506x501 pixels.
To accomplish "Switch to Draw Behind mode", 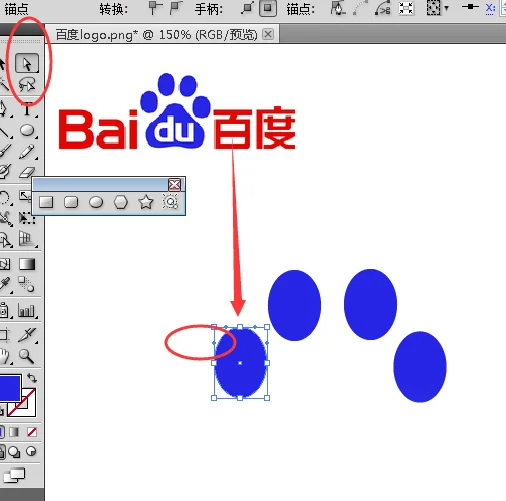I will [x=14, y=452].
